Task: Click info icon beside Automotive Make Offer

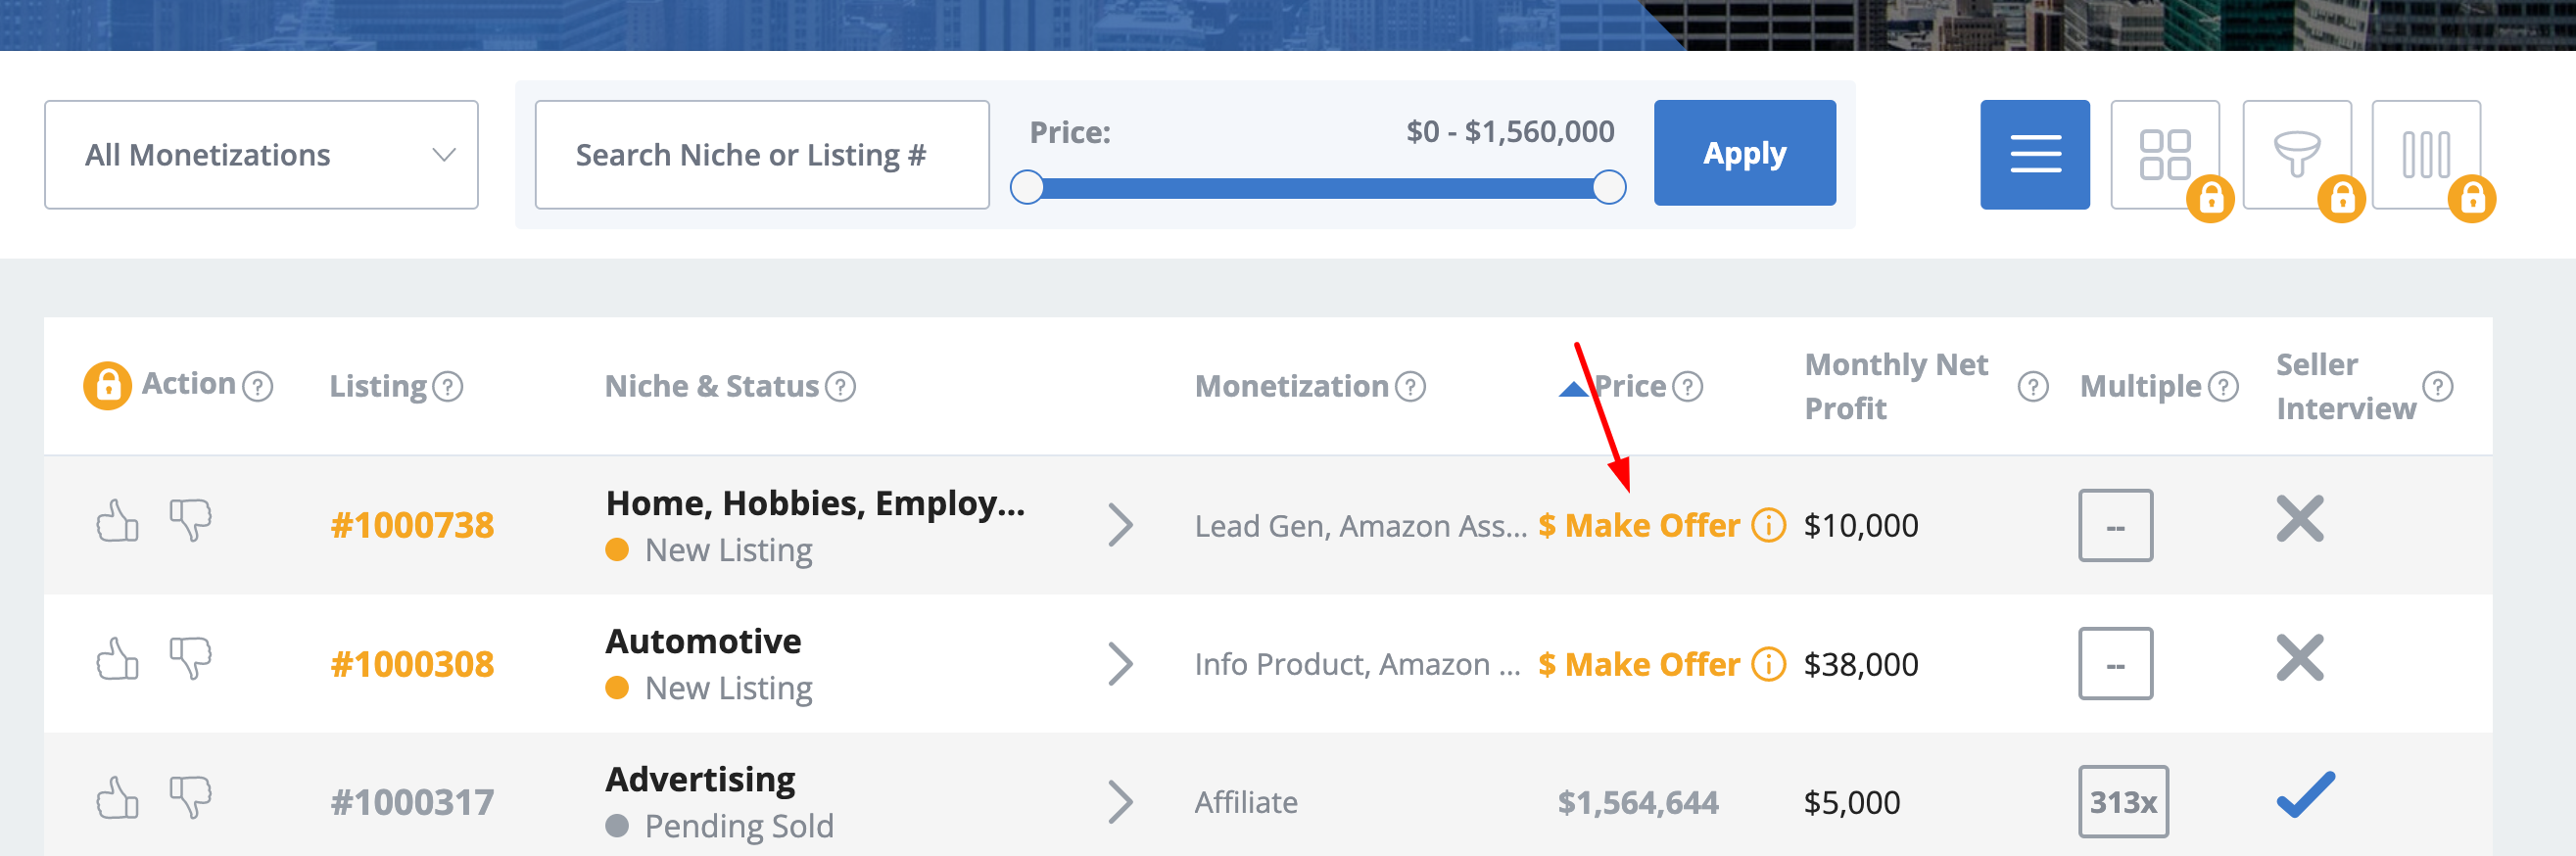Action: pyautogui.click(x=1768, y=664)
